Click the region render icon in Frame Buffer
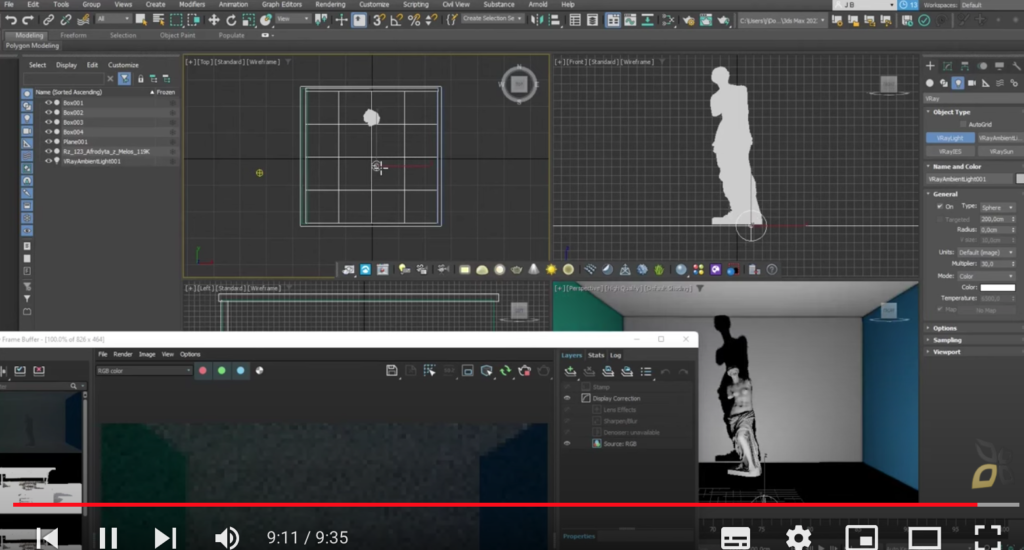 coord(429,371)
